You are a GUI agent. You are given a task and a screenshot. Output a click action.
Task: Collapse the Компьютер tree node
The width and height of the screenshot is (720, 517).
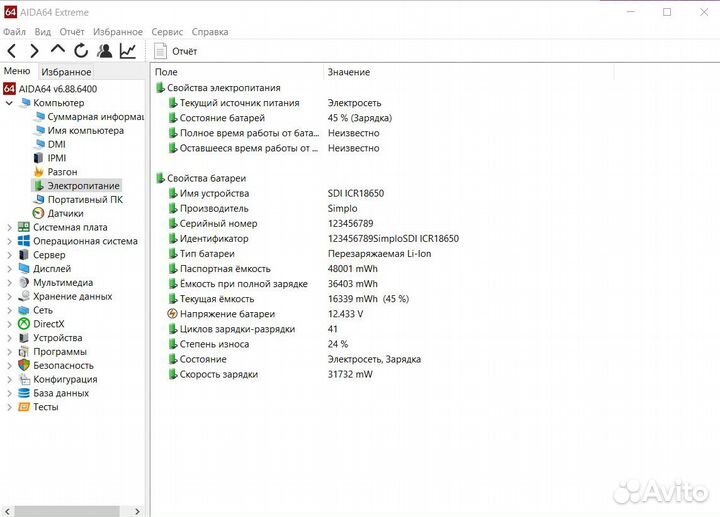(x=9, y=103)
